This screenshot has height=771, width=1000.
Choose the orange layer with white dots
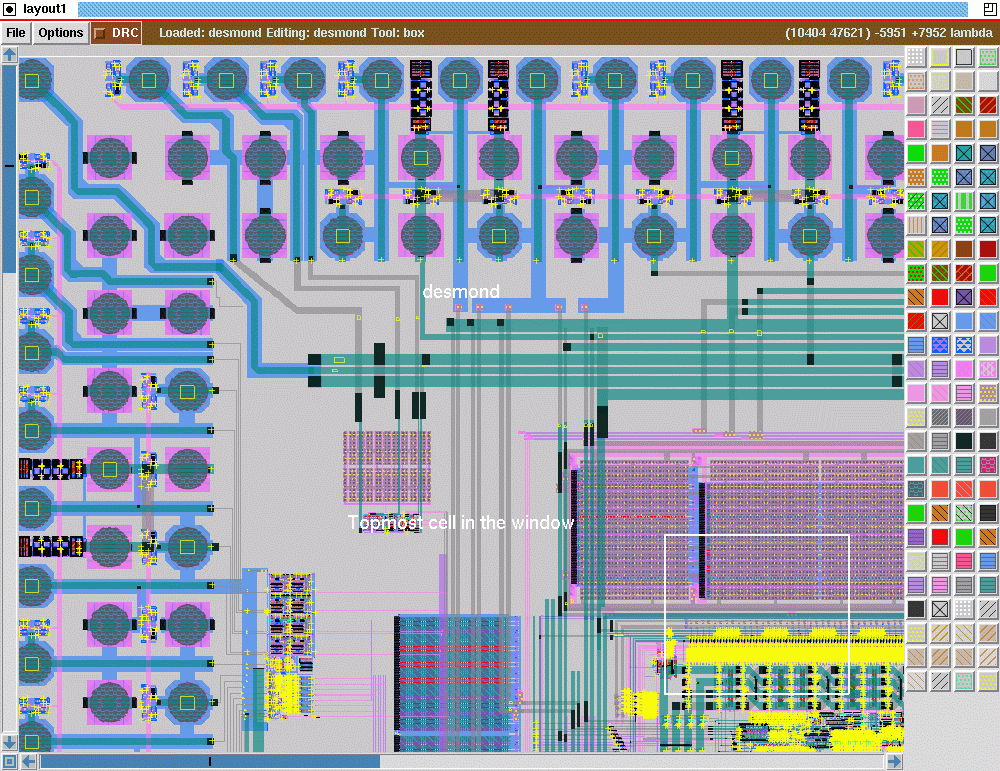916,178
